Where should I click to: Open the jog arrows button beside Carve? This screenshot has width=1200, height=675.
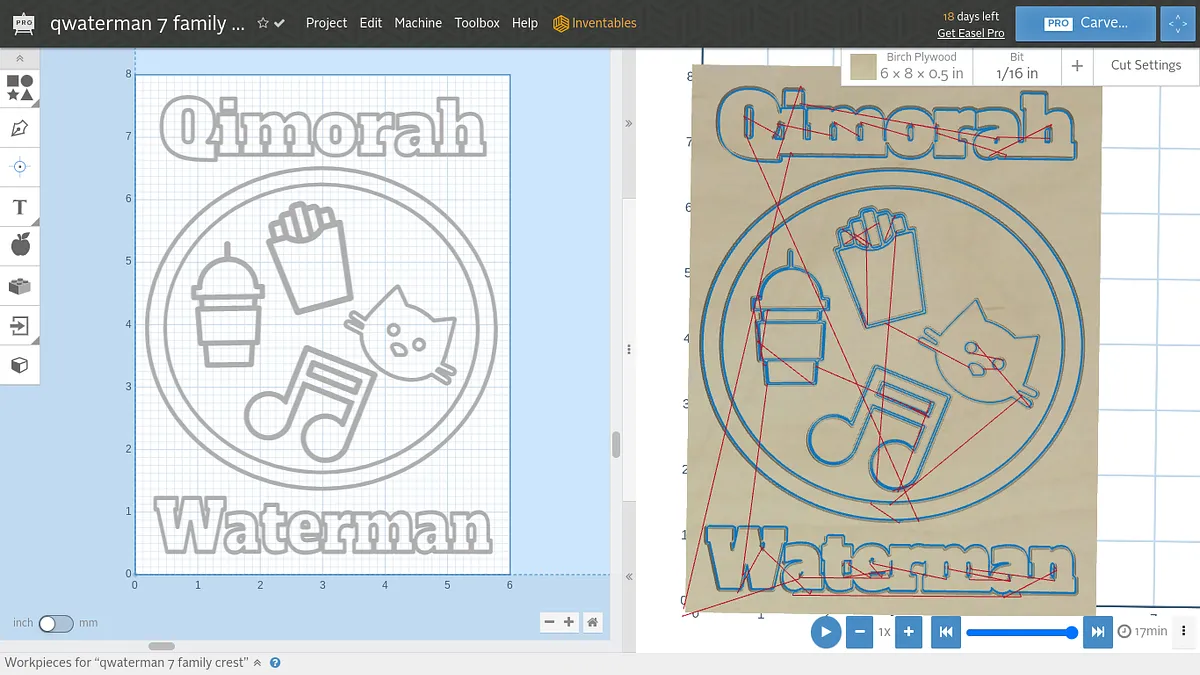tap(1176, 23)
